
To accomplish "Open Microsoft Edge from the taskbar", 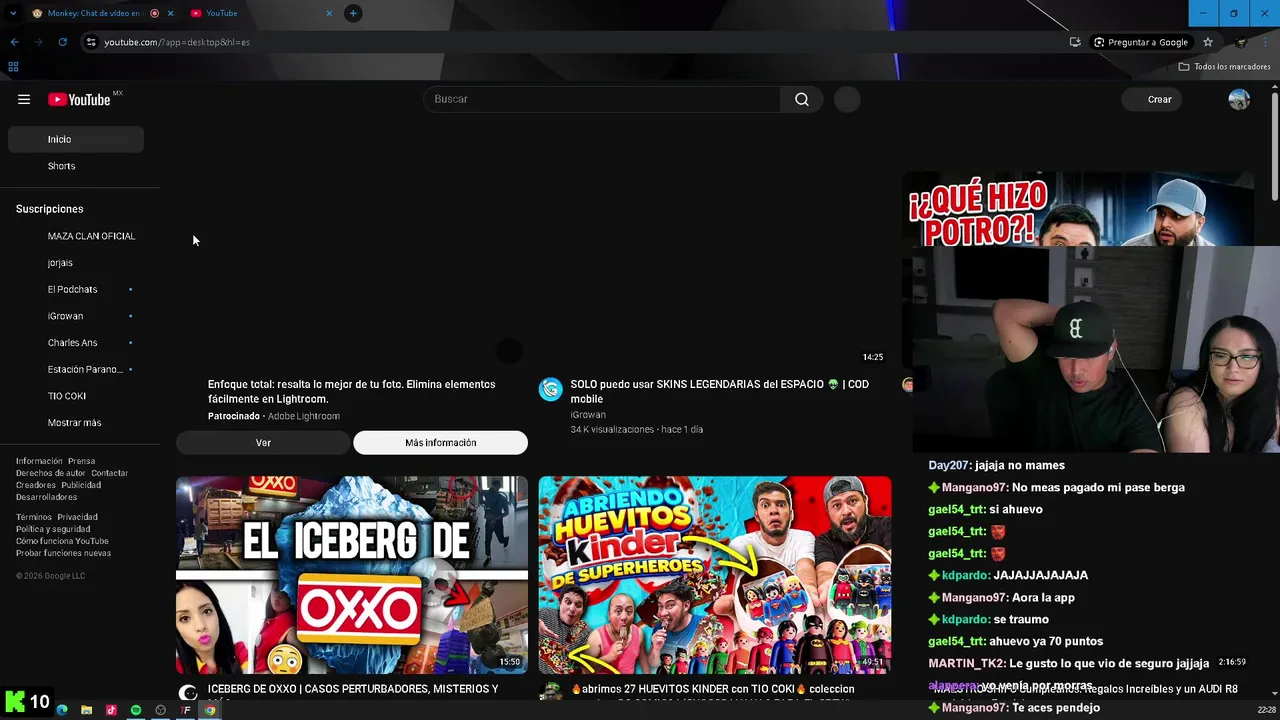I will (x=62, y=710).
